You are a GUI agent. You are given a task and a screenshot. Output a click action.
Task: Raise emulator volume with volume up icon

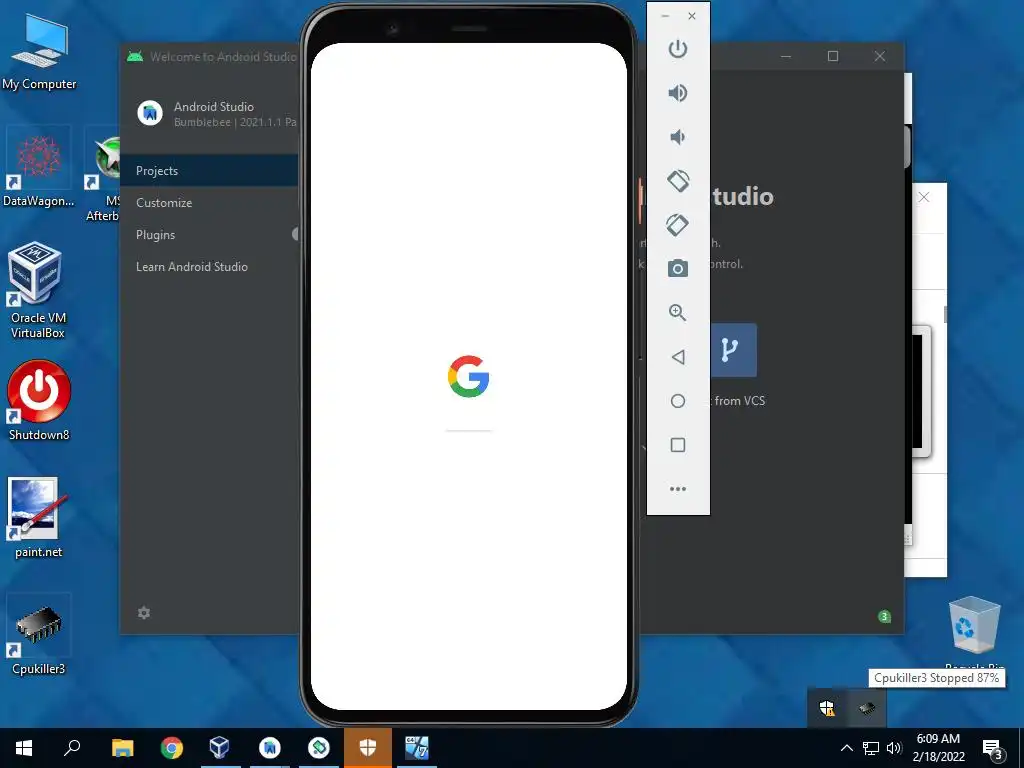tap(678, 93)
